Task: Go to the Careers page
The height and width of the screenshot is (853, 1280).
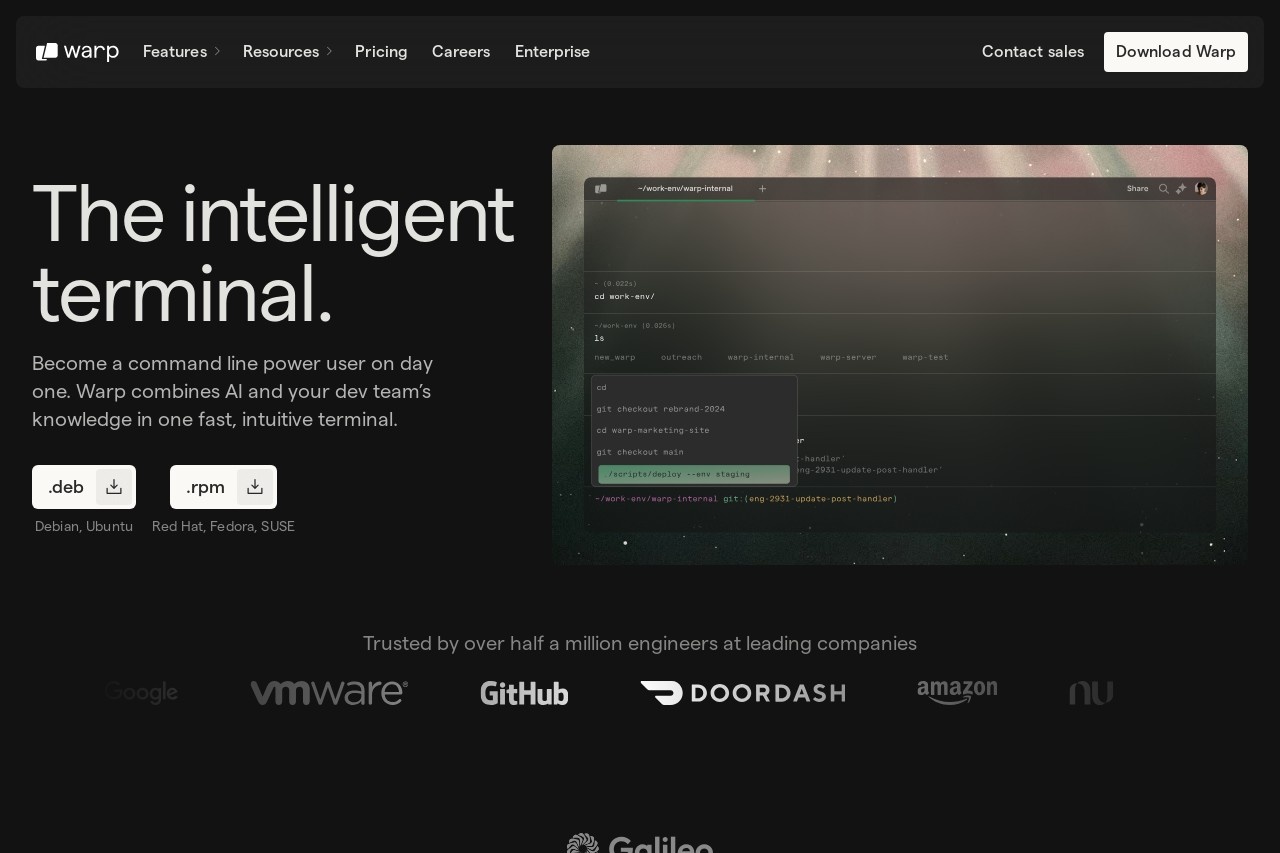Action: [x=461, y=52]
